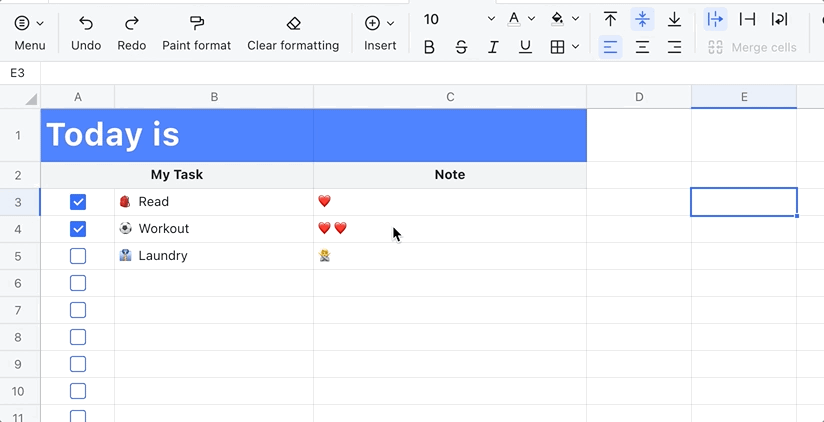The image size is (824, 422).
Task: Apply bold formatting
Action: tap(429, 47)
